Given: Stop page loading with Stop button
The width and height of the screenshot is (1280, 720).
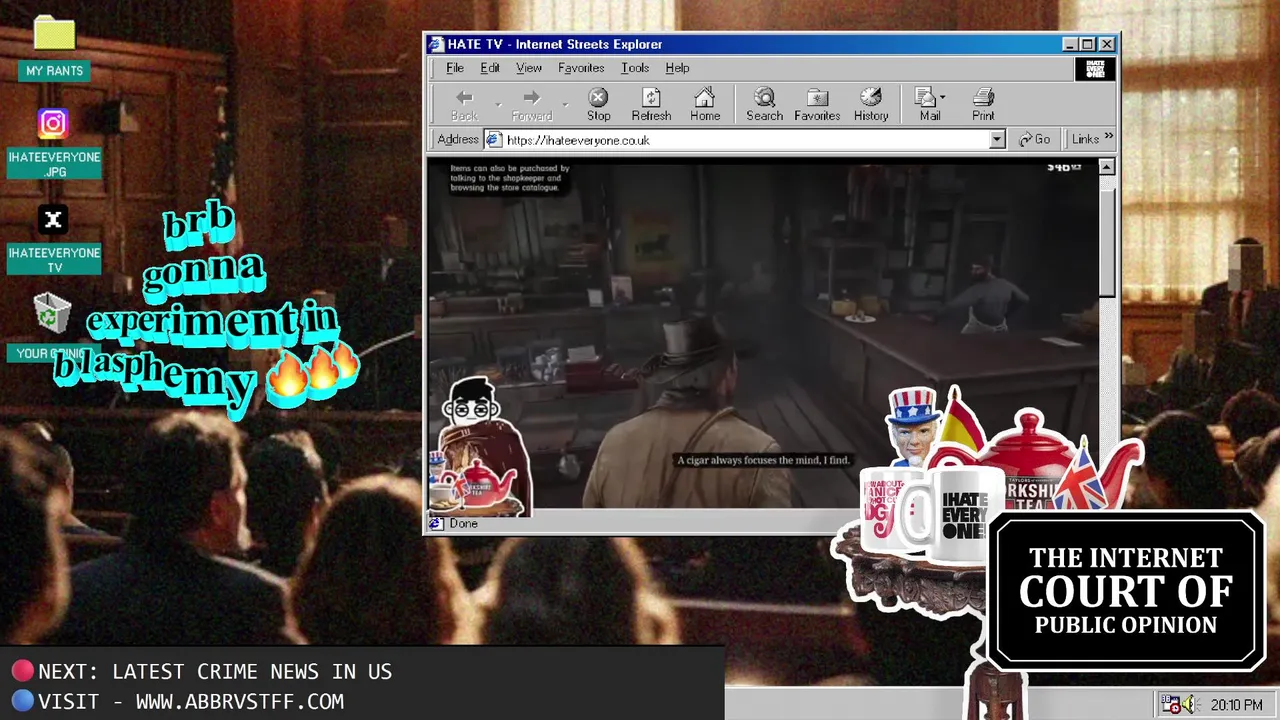Looking at the screenshot, I should pyautogui.click(x=598, y=104).
